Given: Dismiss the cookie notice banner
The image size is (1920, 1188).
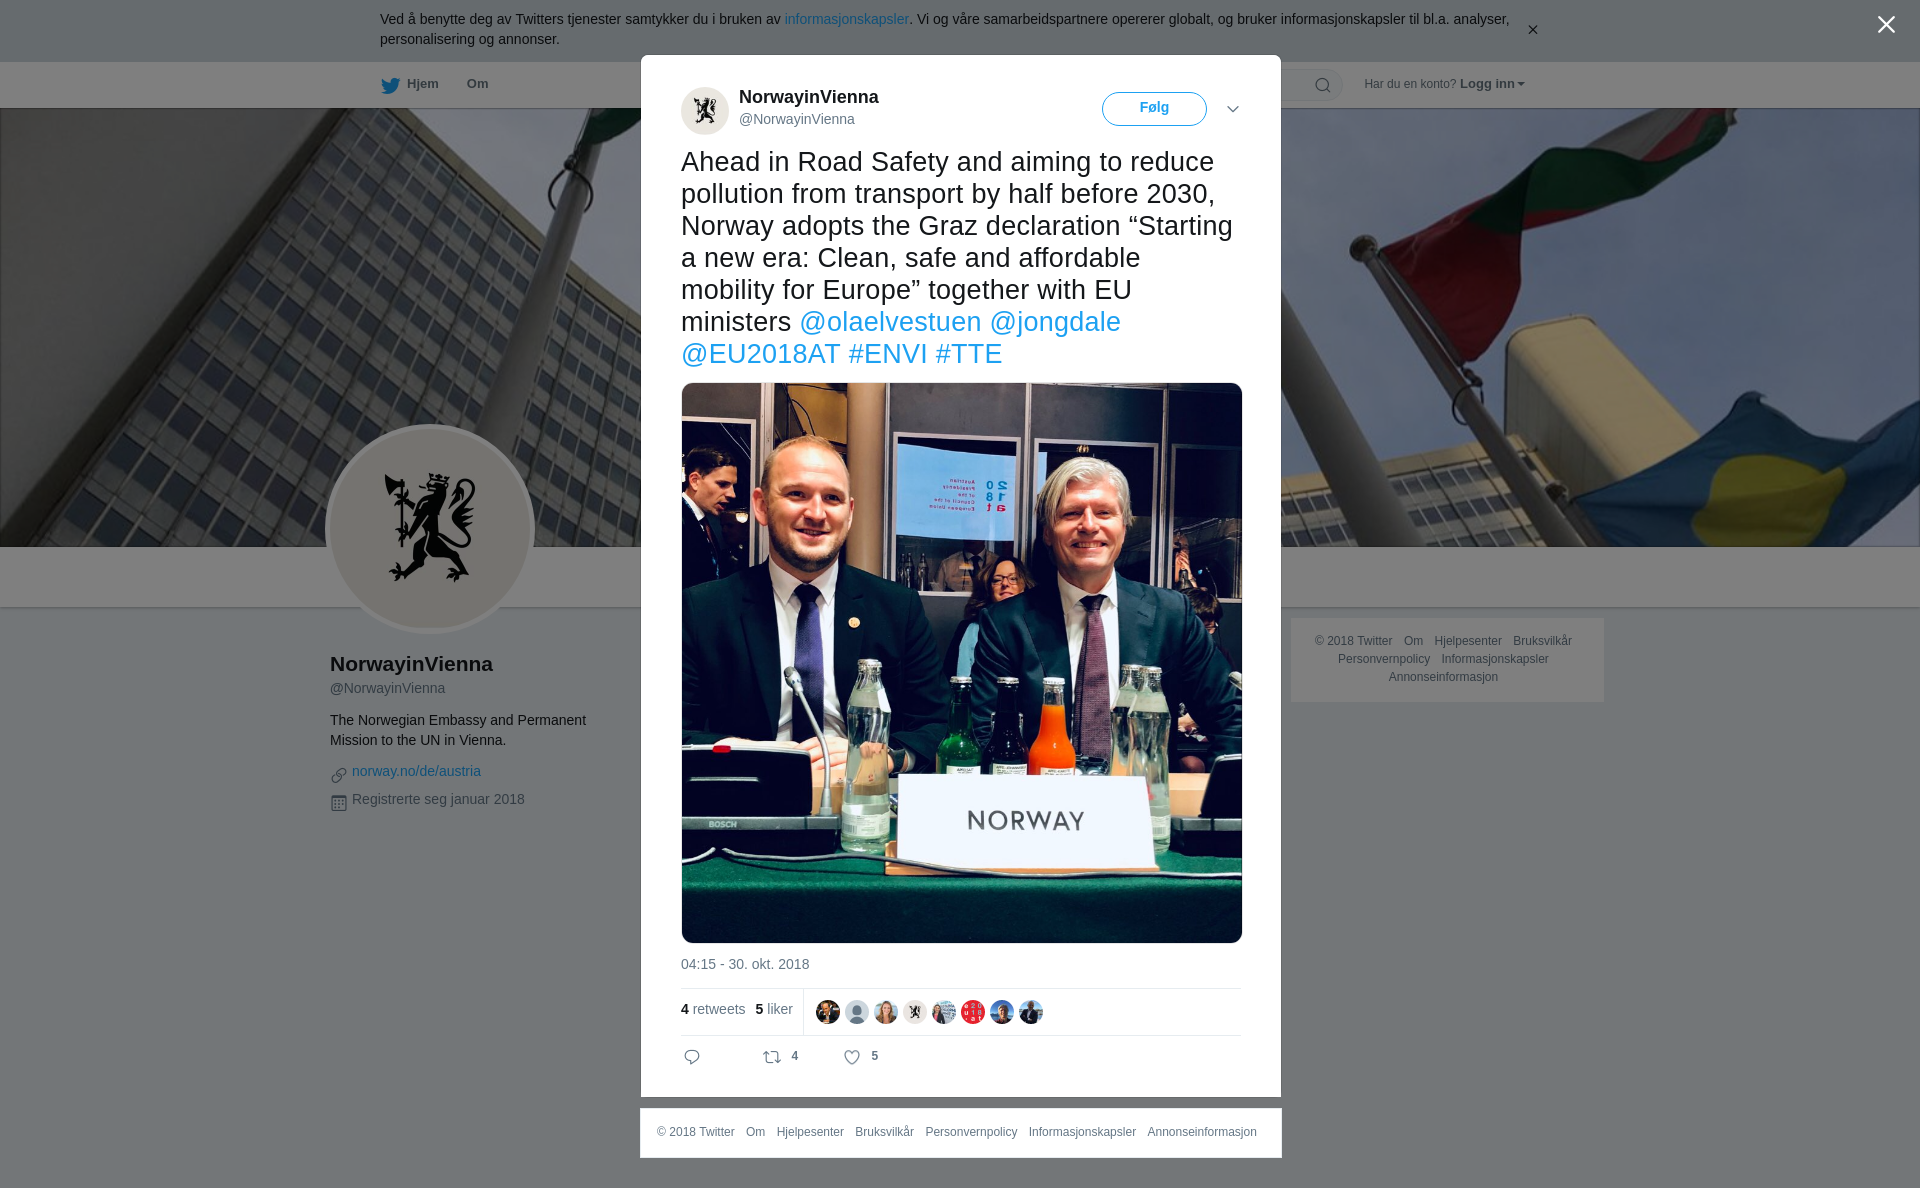Looking at the screenshot, I should (x=1532, y=30).
